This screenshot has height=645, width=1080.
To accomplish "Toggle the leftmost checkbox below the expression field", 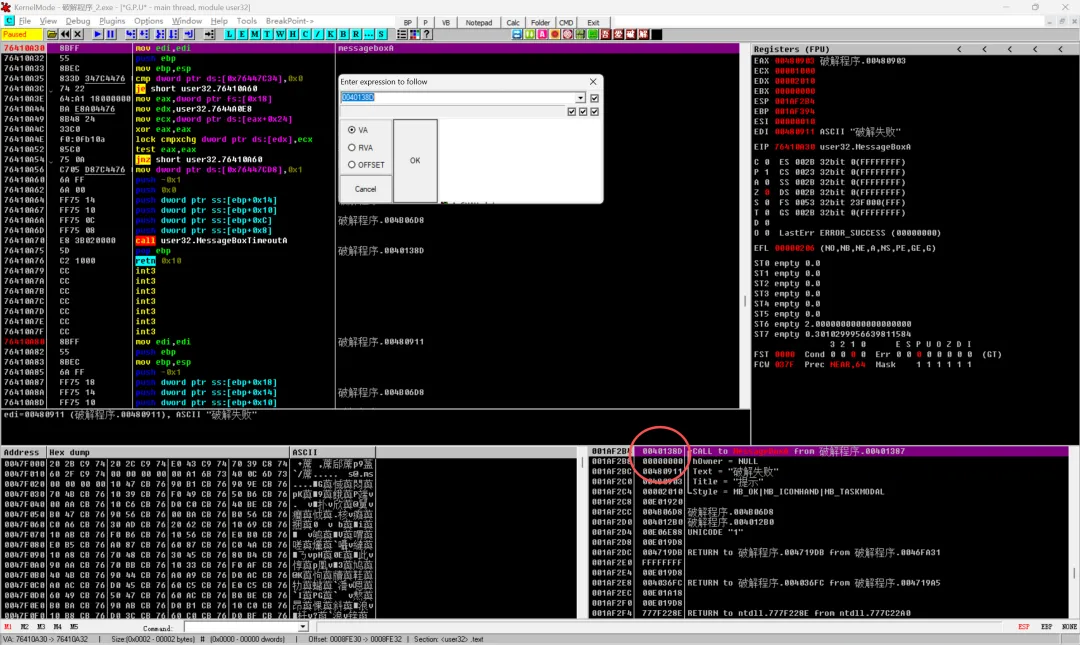I will tap(571, 111).
